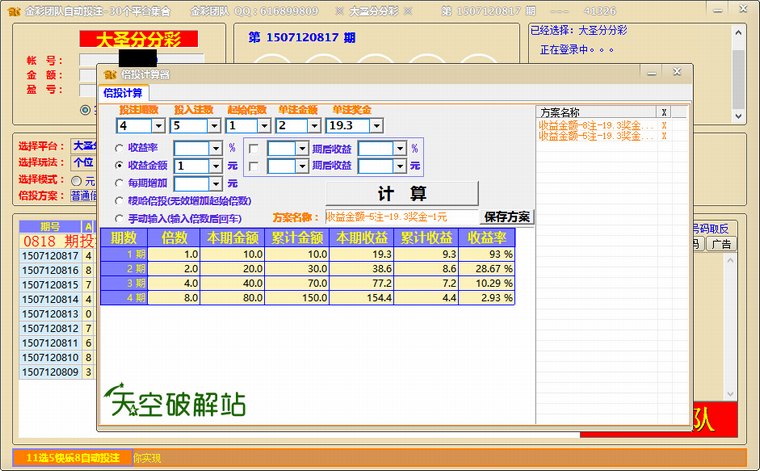
Task: Switch to the 倍投计算 tab
Action: click(125, 93)
